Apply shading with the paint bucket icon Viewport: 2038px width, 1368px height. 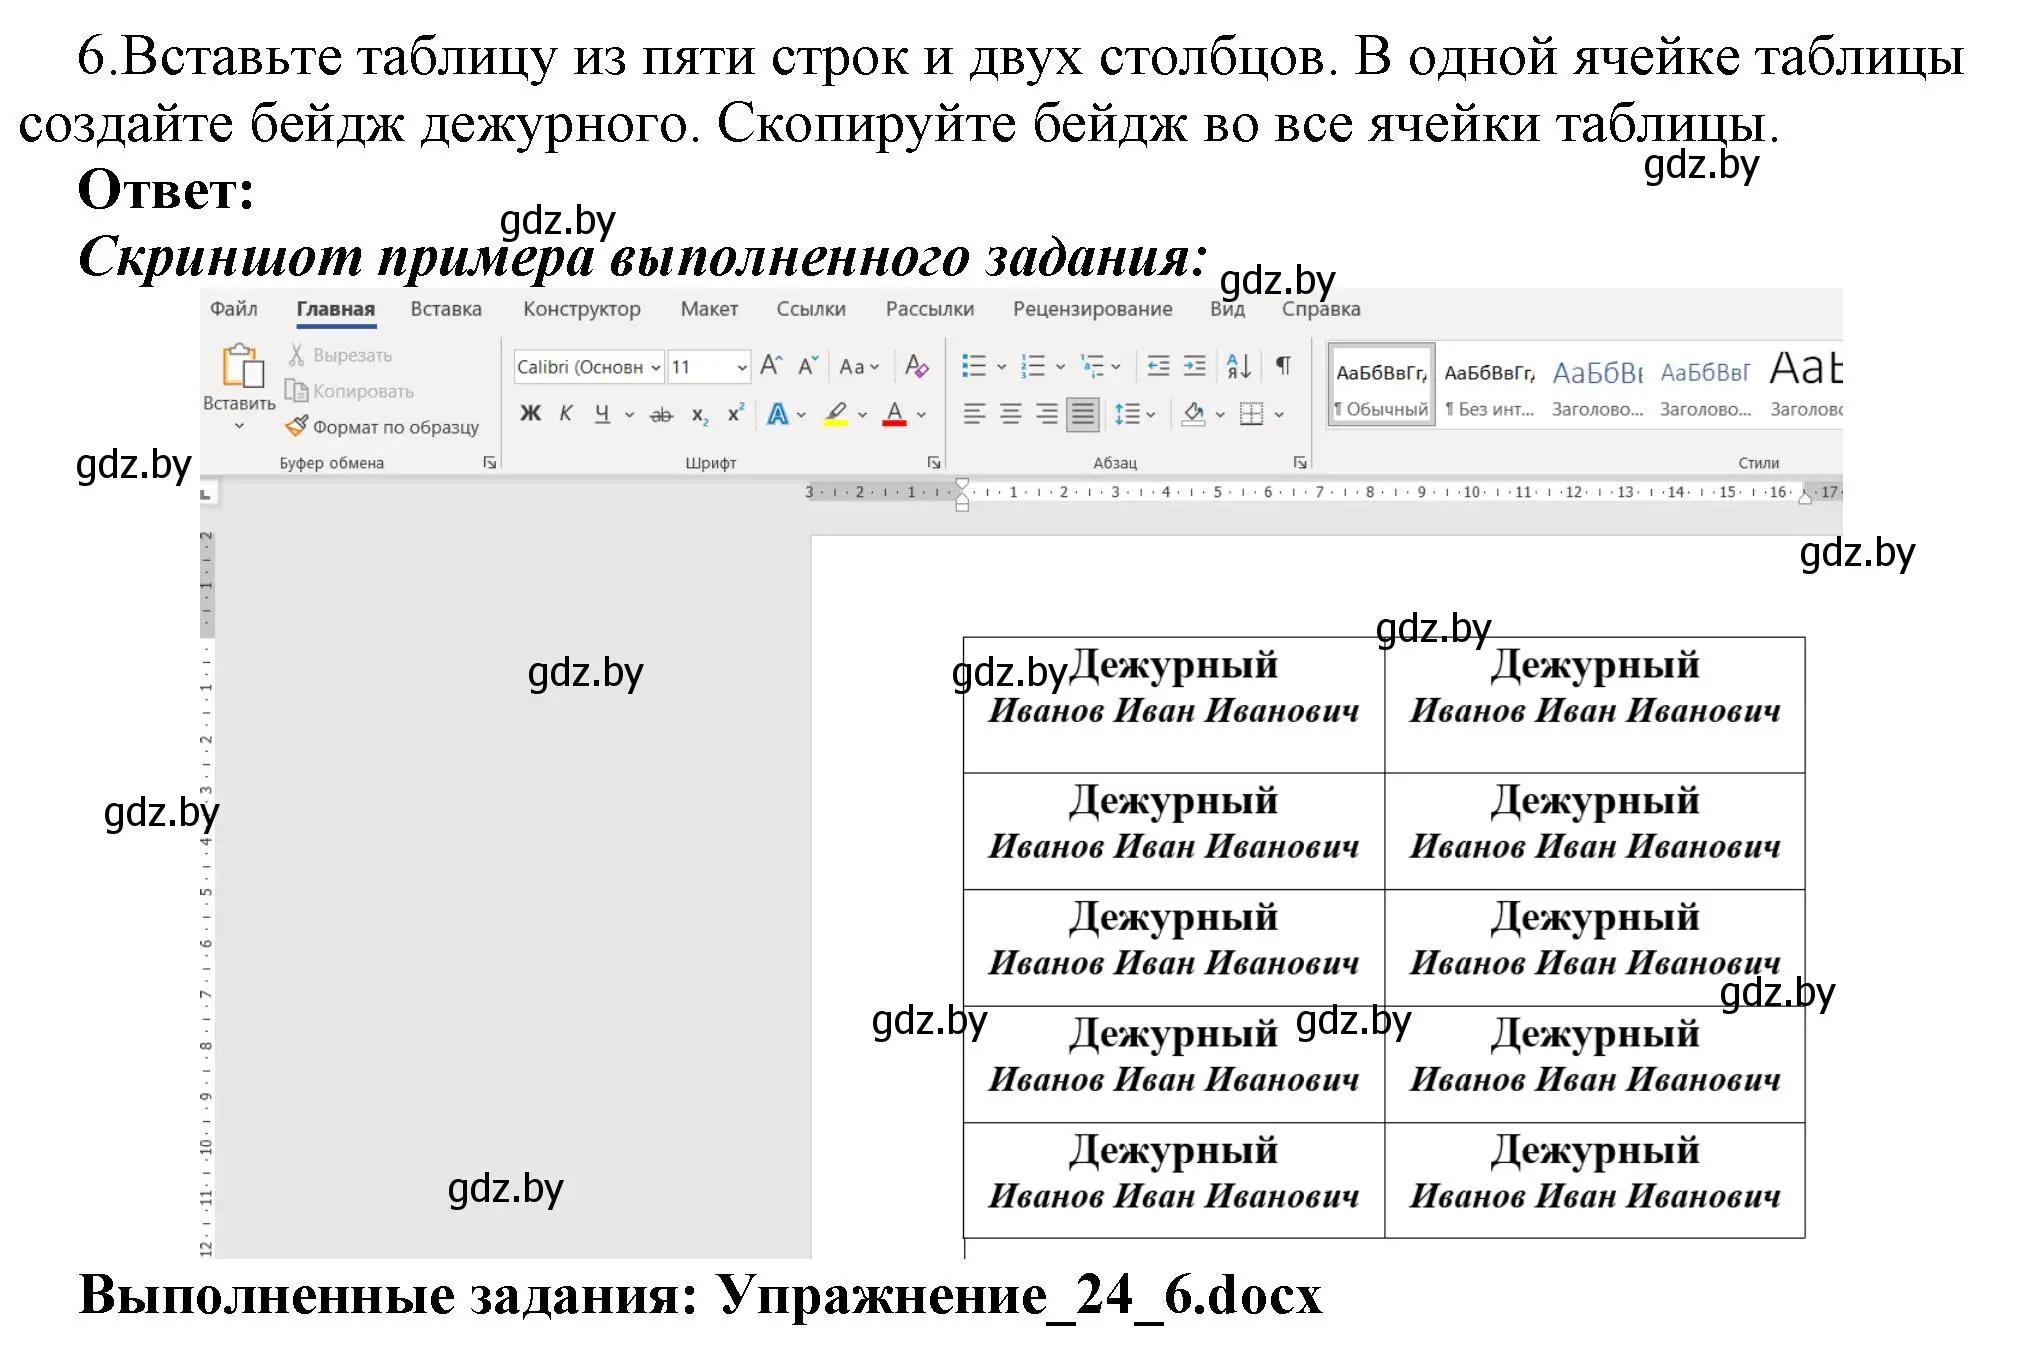point(1193,414)
